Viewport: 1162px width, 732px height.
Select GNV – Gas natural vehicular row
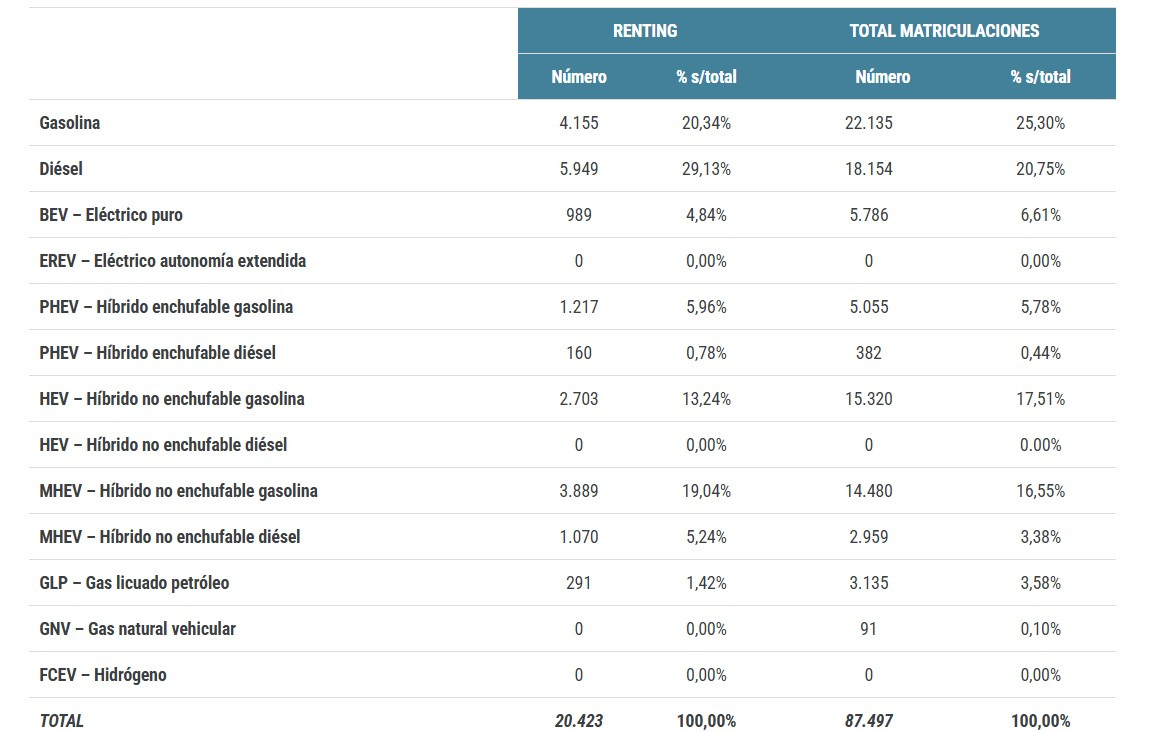pyautogui.click(x=572, y=628)
